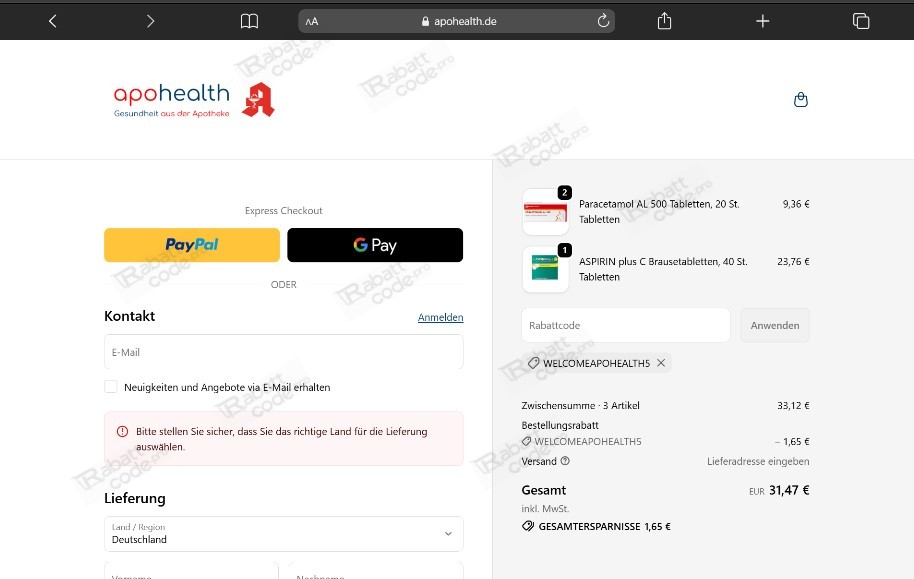The width and height of the screenshot is (914, 579).
Task: Click the Paracetamol price 9,36 €
Action: click(x=796, y=204)
